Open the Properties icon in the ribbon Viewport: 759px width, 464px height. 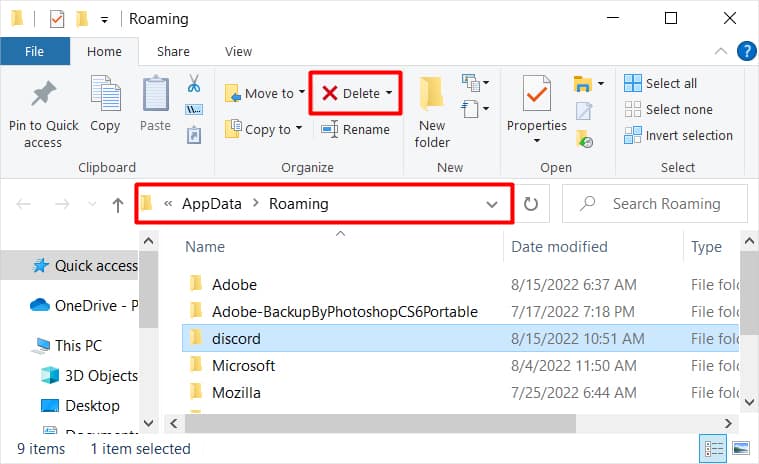pyautogui.click(x=536, y=95)
